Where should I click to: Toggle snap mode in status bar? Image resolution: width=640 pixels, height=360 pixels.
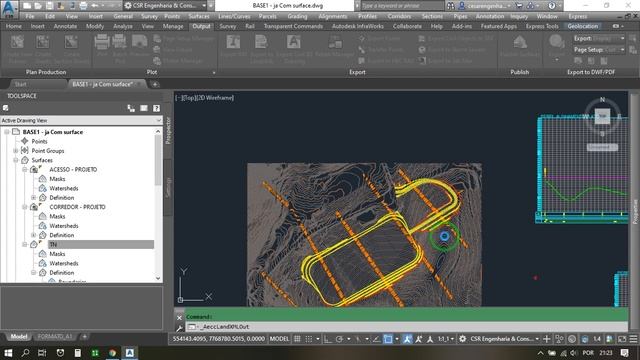click(x=309, y=339)
